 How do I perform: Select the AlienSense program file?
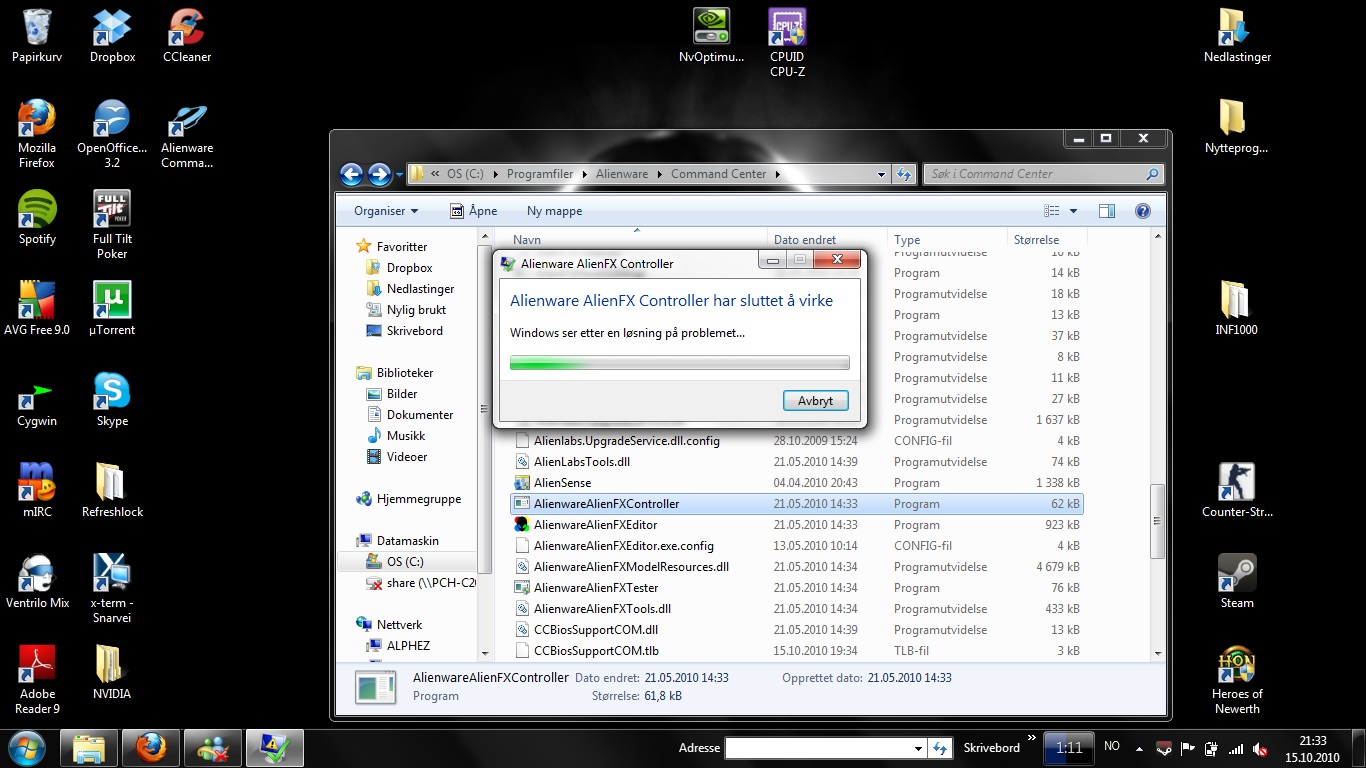pos(797,483)
